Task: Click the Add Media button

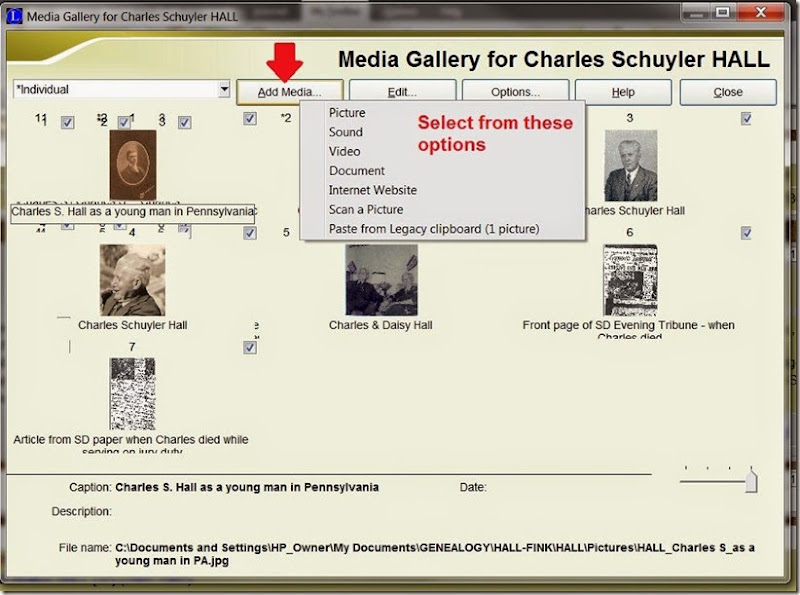Action: [x=289, y=92]
